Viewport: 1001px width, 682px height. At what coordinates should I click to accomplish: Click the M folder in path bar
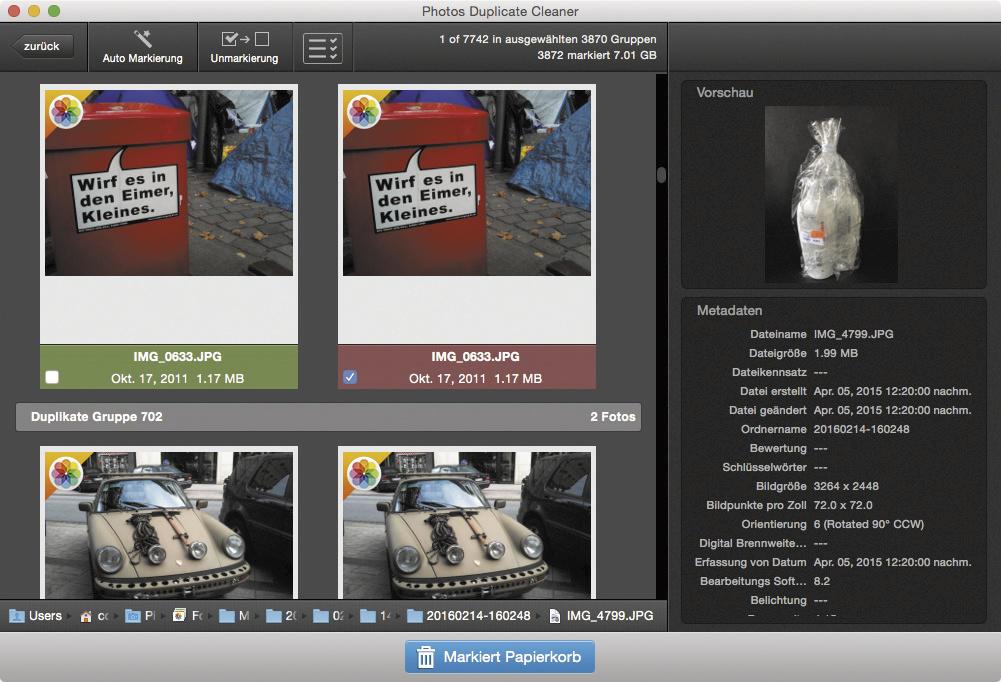click(x=234, y=616)
